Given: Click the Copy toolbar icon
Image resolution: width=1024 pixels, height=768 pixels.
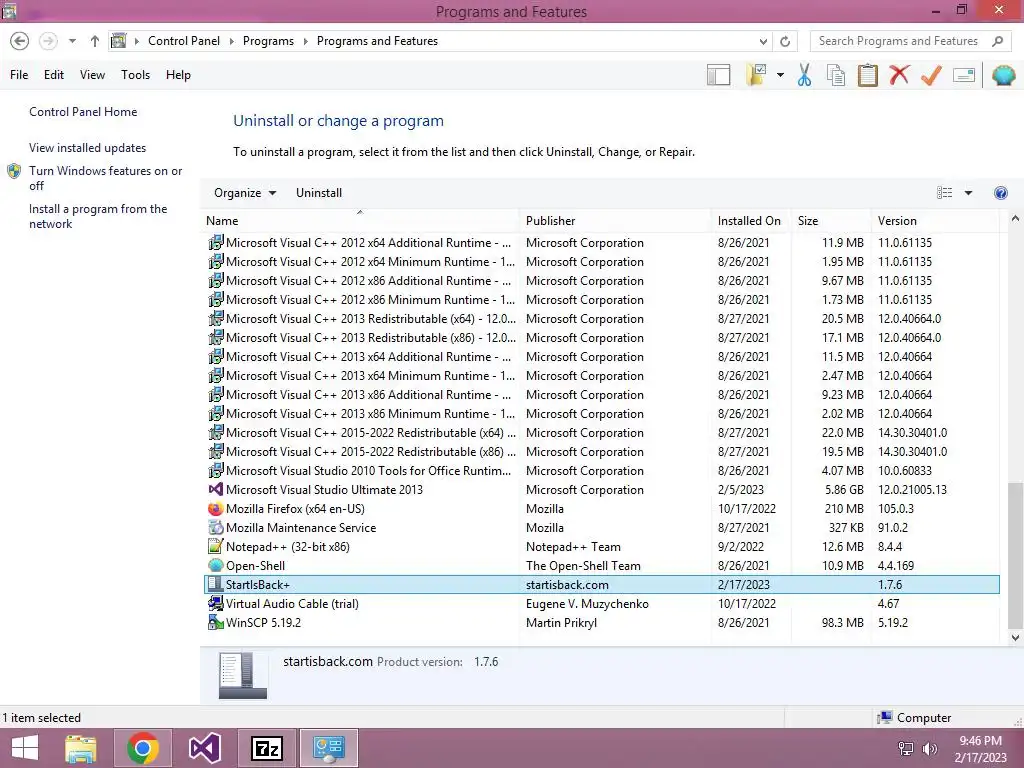Looking at the screenshot, I should pos(836,75).
